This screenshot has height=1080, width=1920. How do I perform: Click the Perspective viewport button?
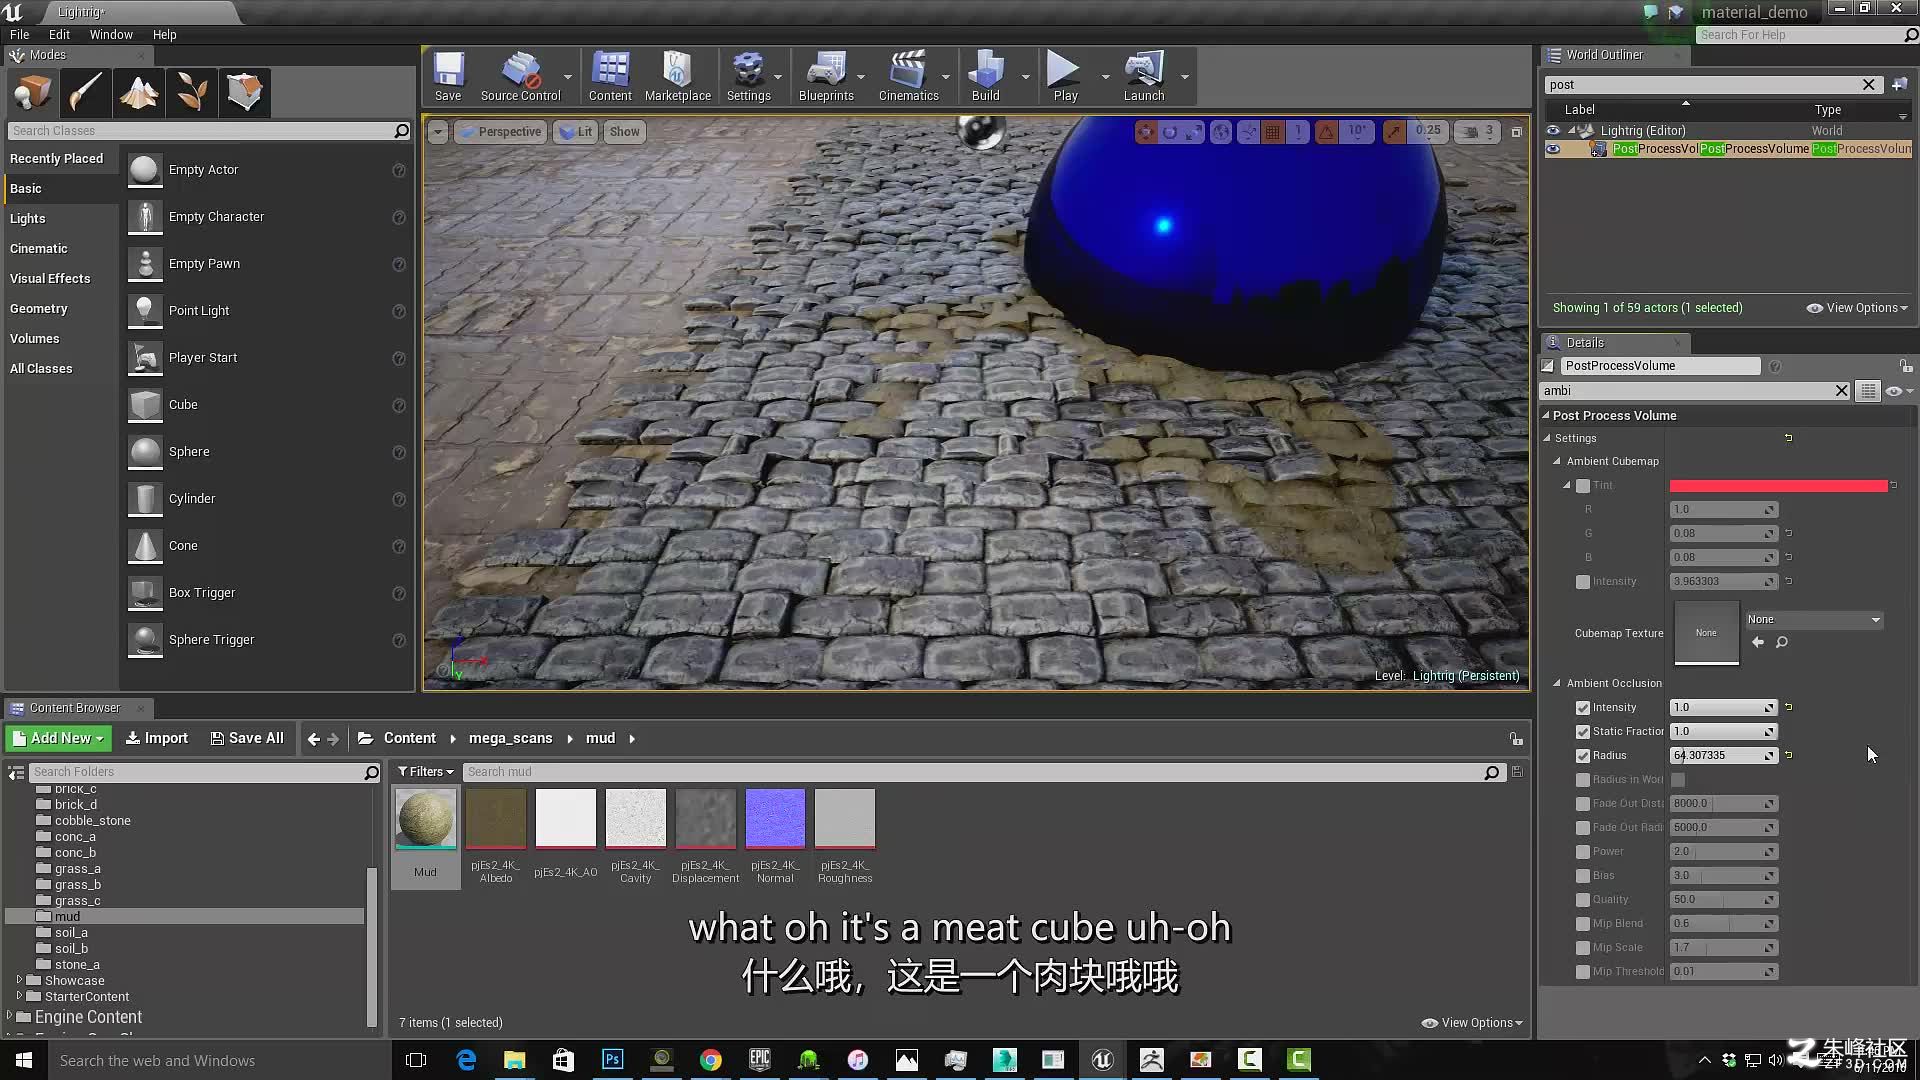click(499, 132)
